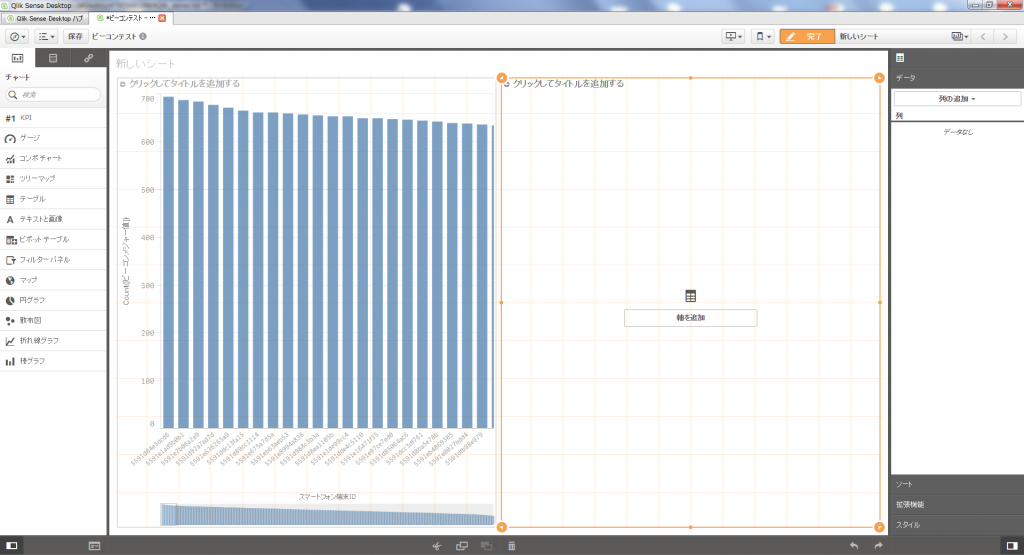Open the 列の追加 dropdown
Image resolution: width=1024 pixels, height=555 pixels.
click(956, 99)
